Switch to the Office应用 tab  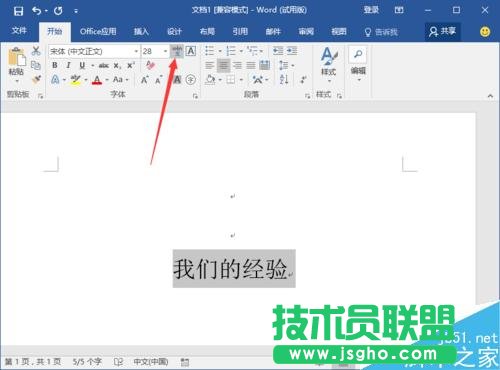98,32
